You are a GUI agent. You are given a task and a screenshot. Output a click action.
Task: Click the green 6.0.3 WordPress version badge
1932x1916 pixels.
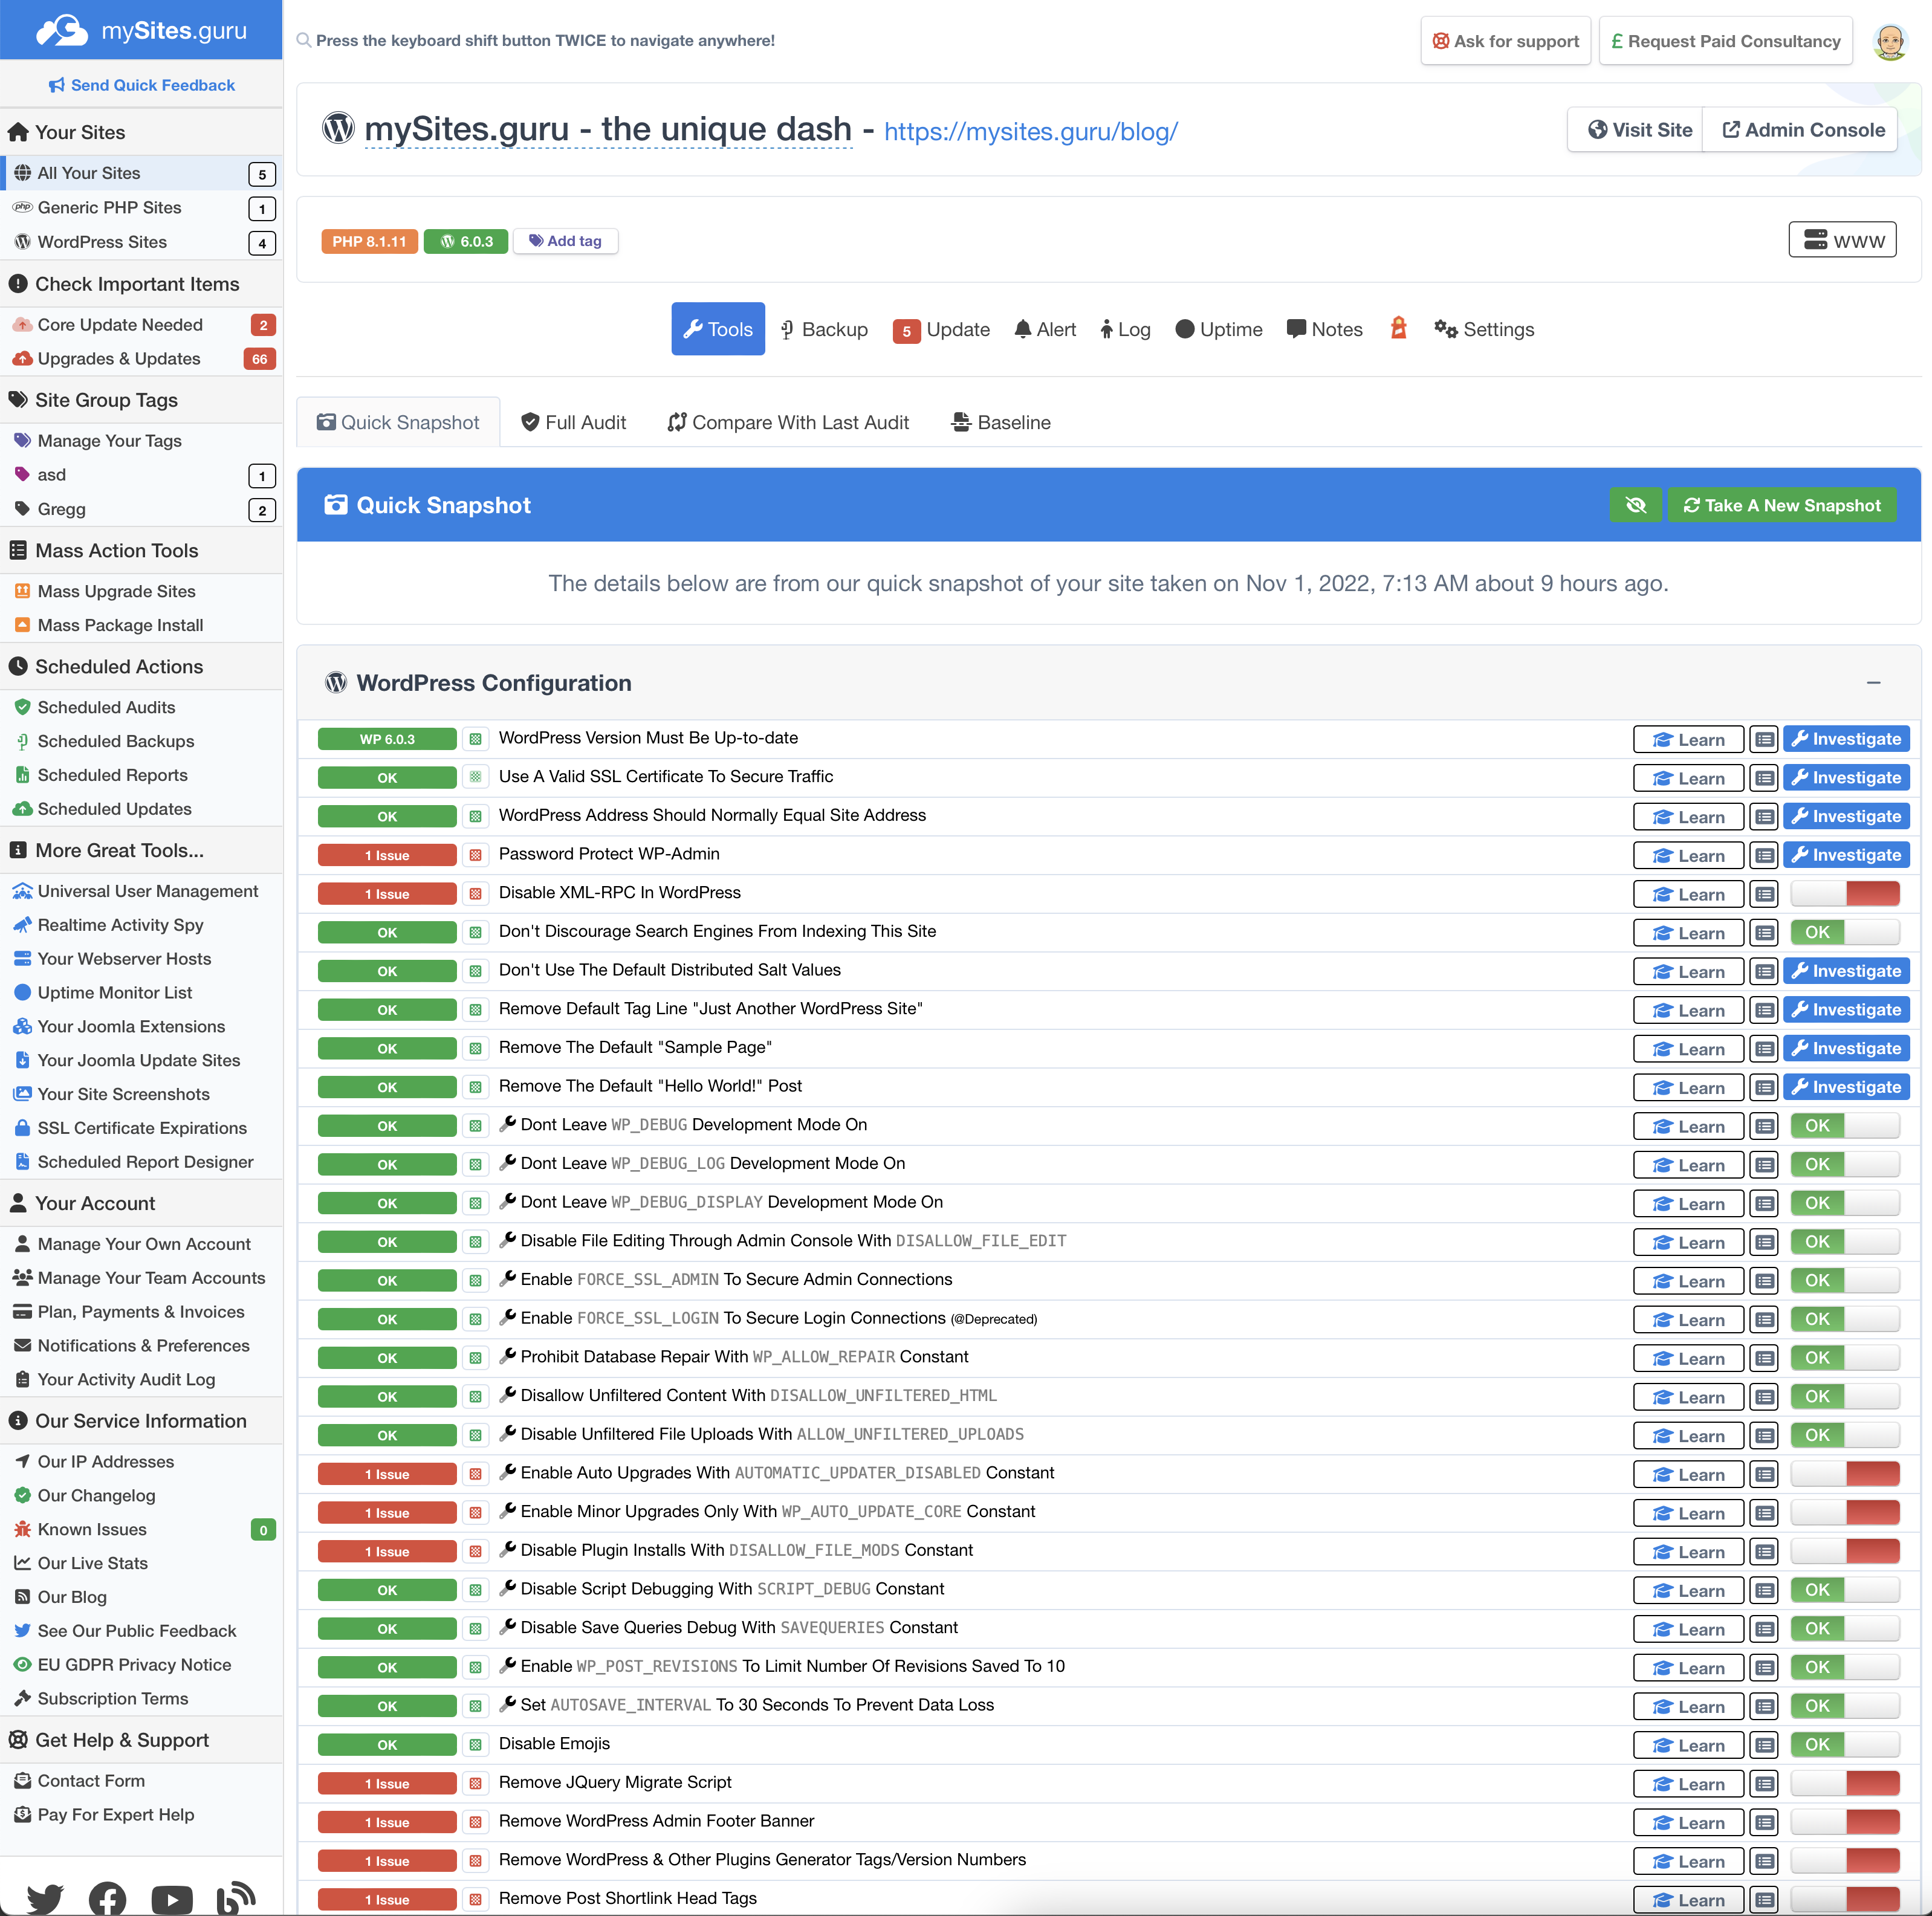tap(466, 241)
